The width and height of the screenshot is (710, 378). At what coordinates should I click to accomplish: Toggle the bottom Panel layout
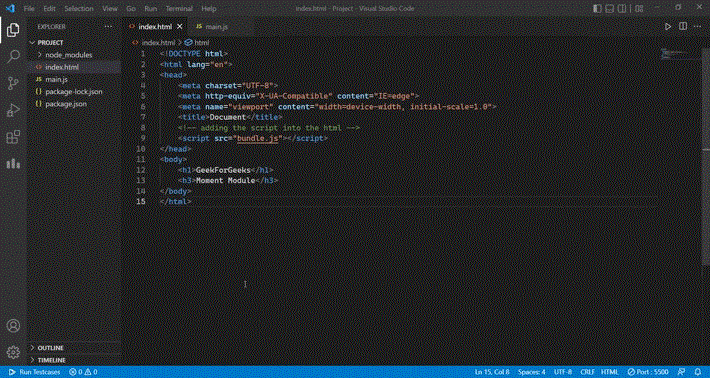point(609,8)
